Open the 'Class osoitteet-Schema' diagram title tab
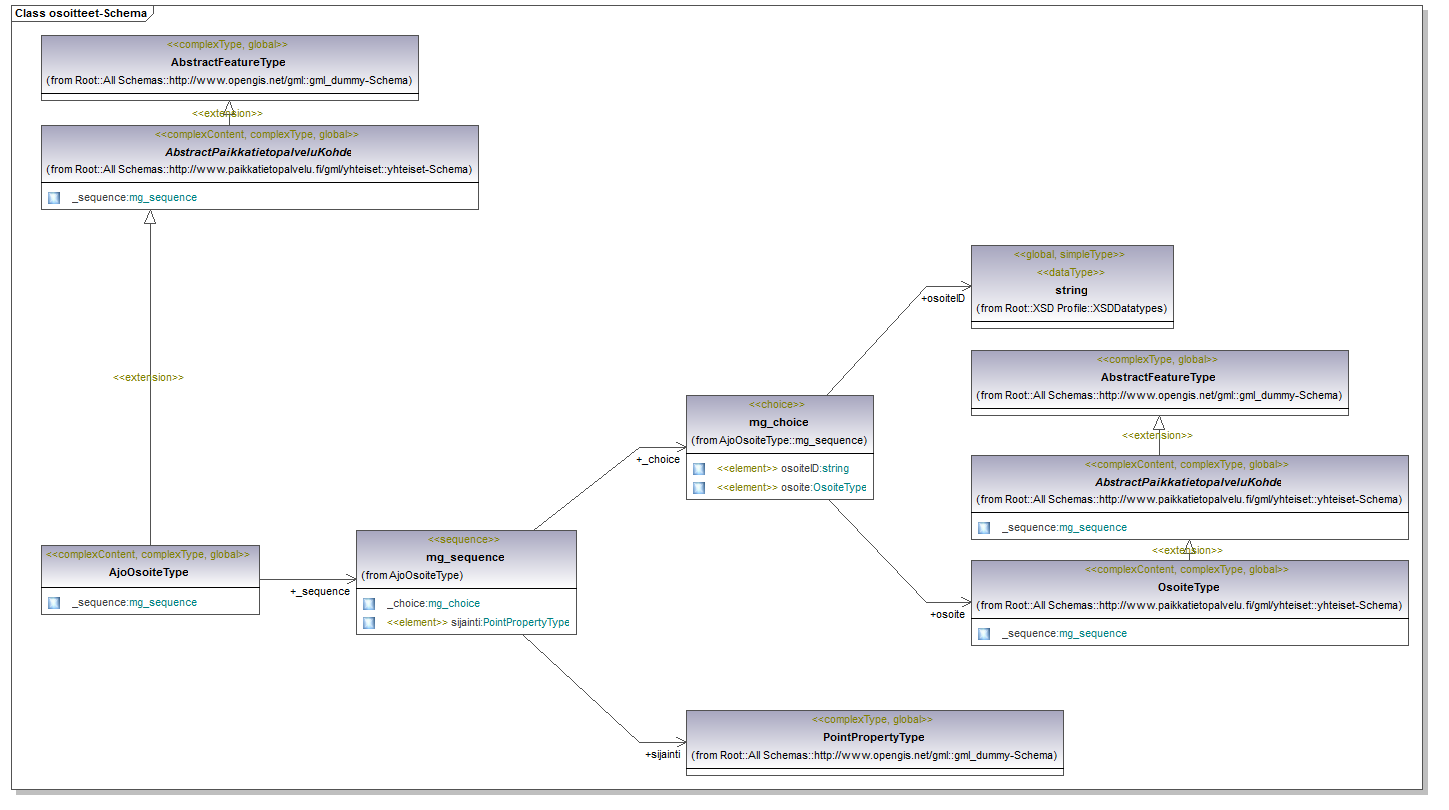Screen dimensions: 1449x810 pos(80,14)
